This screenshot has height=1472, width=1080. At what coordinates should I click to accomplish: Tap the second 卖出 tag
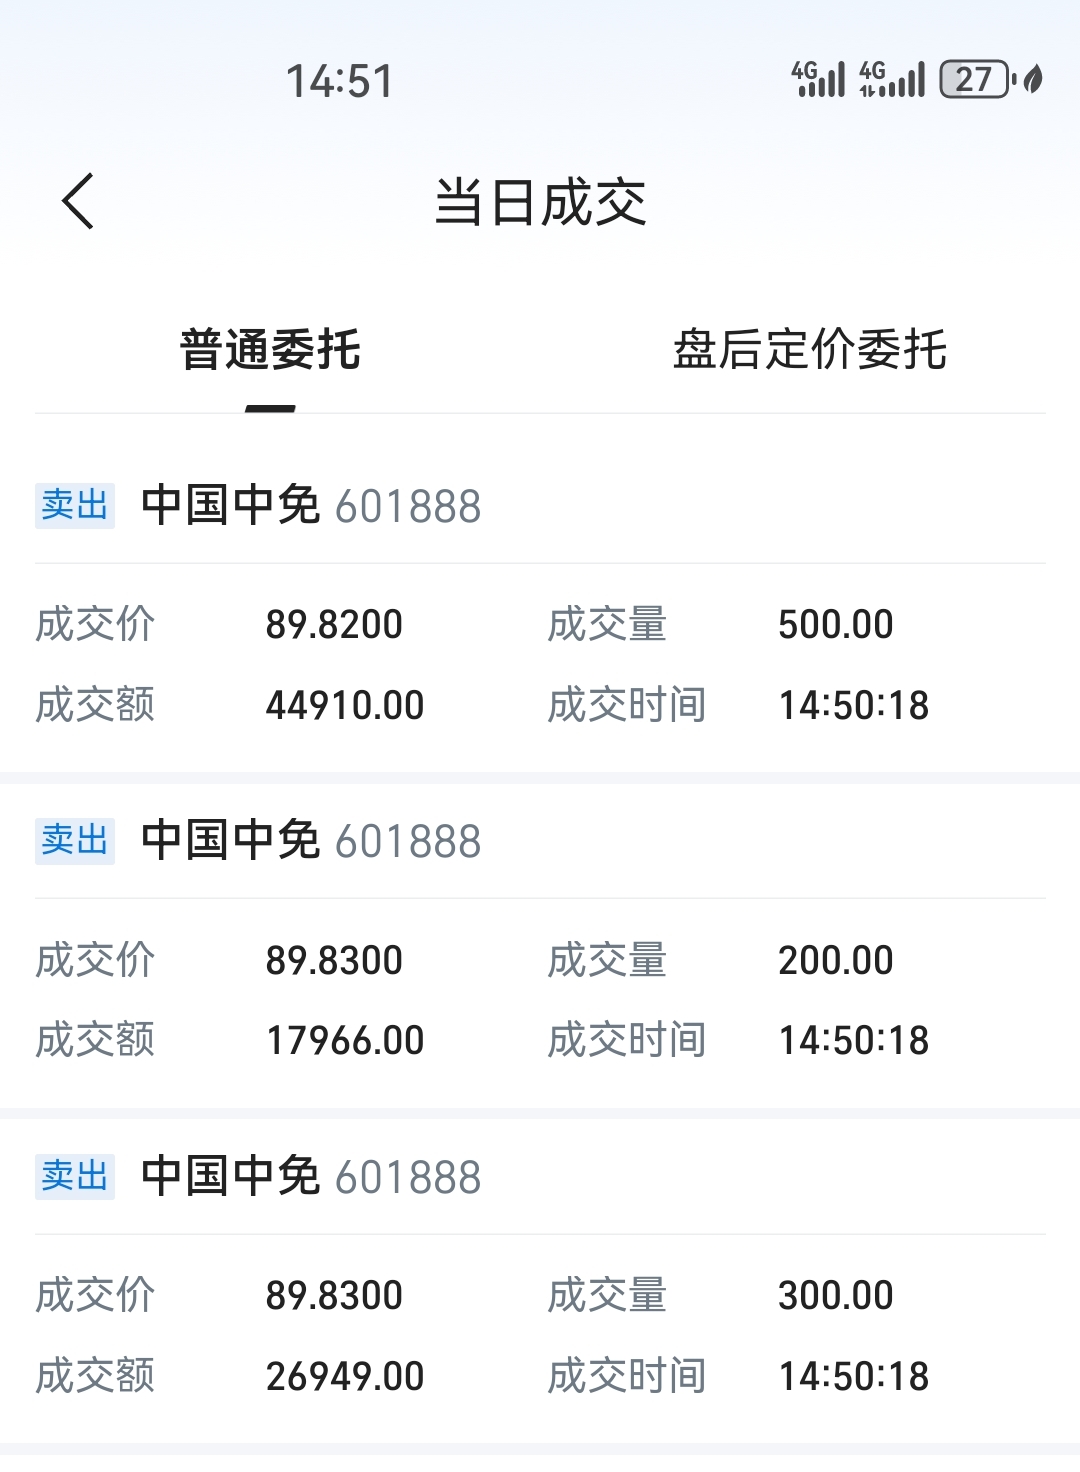pyautogui.click(x=75, y=840)
